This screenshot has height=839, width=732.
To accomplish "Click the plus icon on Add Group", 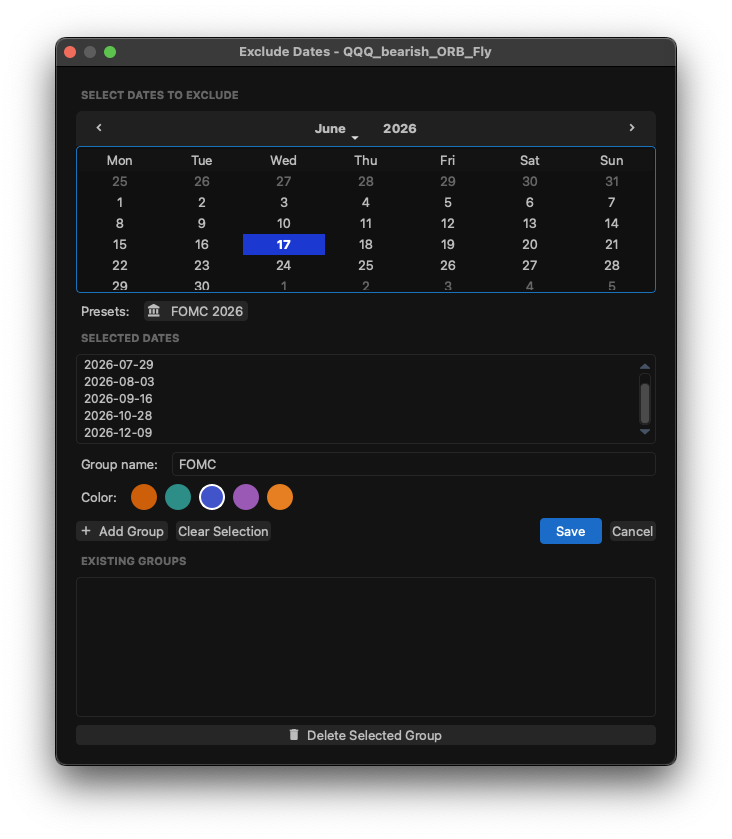I will coord(86,531).
